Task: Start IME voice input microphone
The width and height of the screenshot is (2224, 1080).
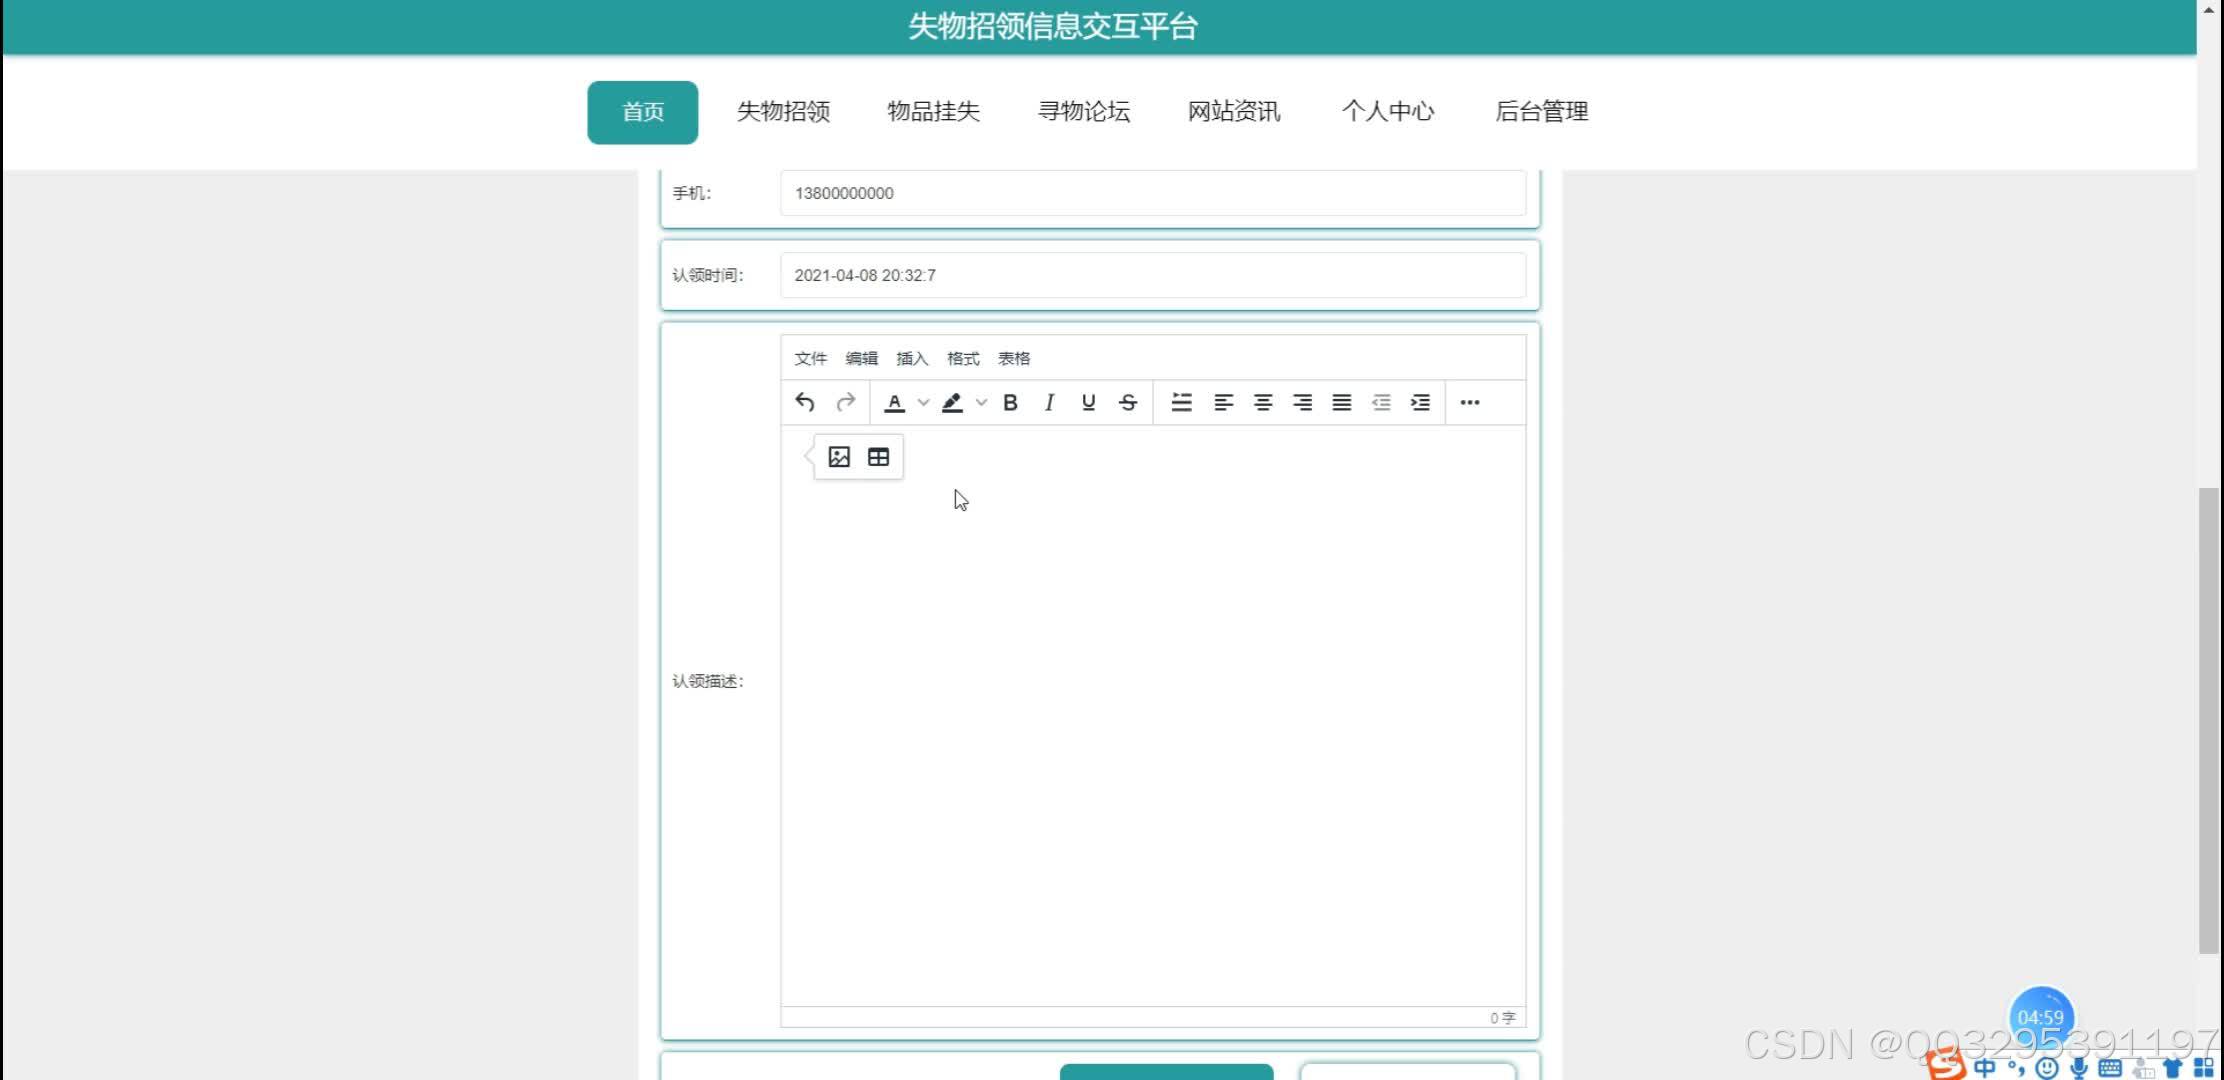Action: (x=2079, y=1068)
